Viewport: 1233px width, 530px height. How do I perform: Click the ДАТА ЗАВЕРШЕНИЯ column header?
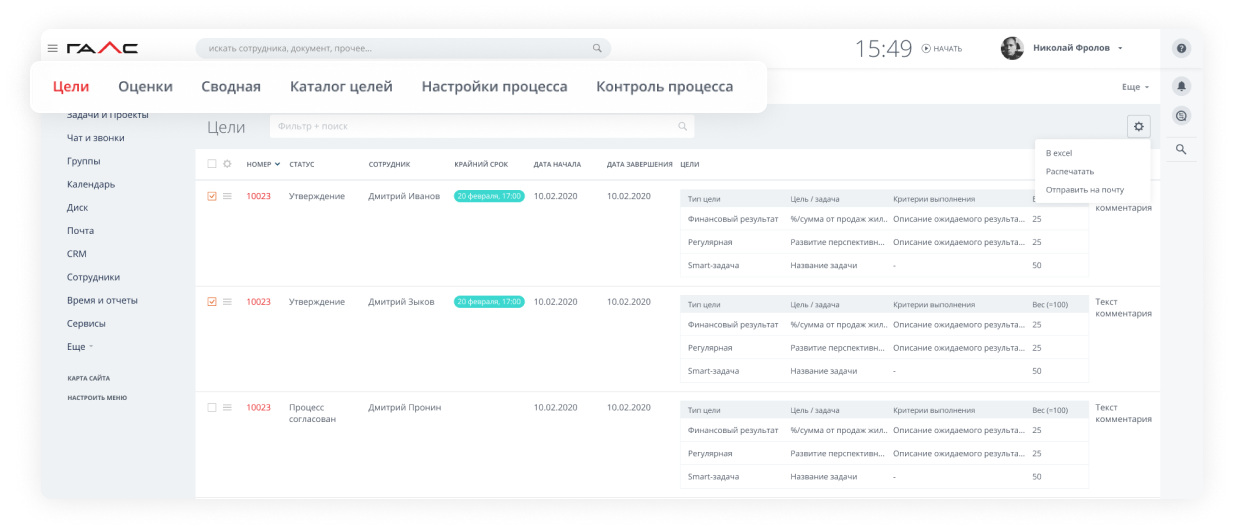coord(640,164)
